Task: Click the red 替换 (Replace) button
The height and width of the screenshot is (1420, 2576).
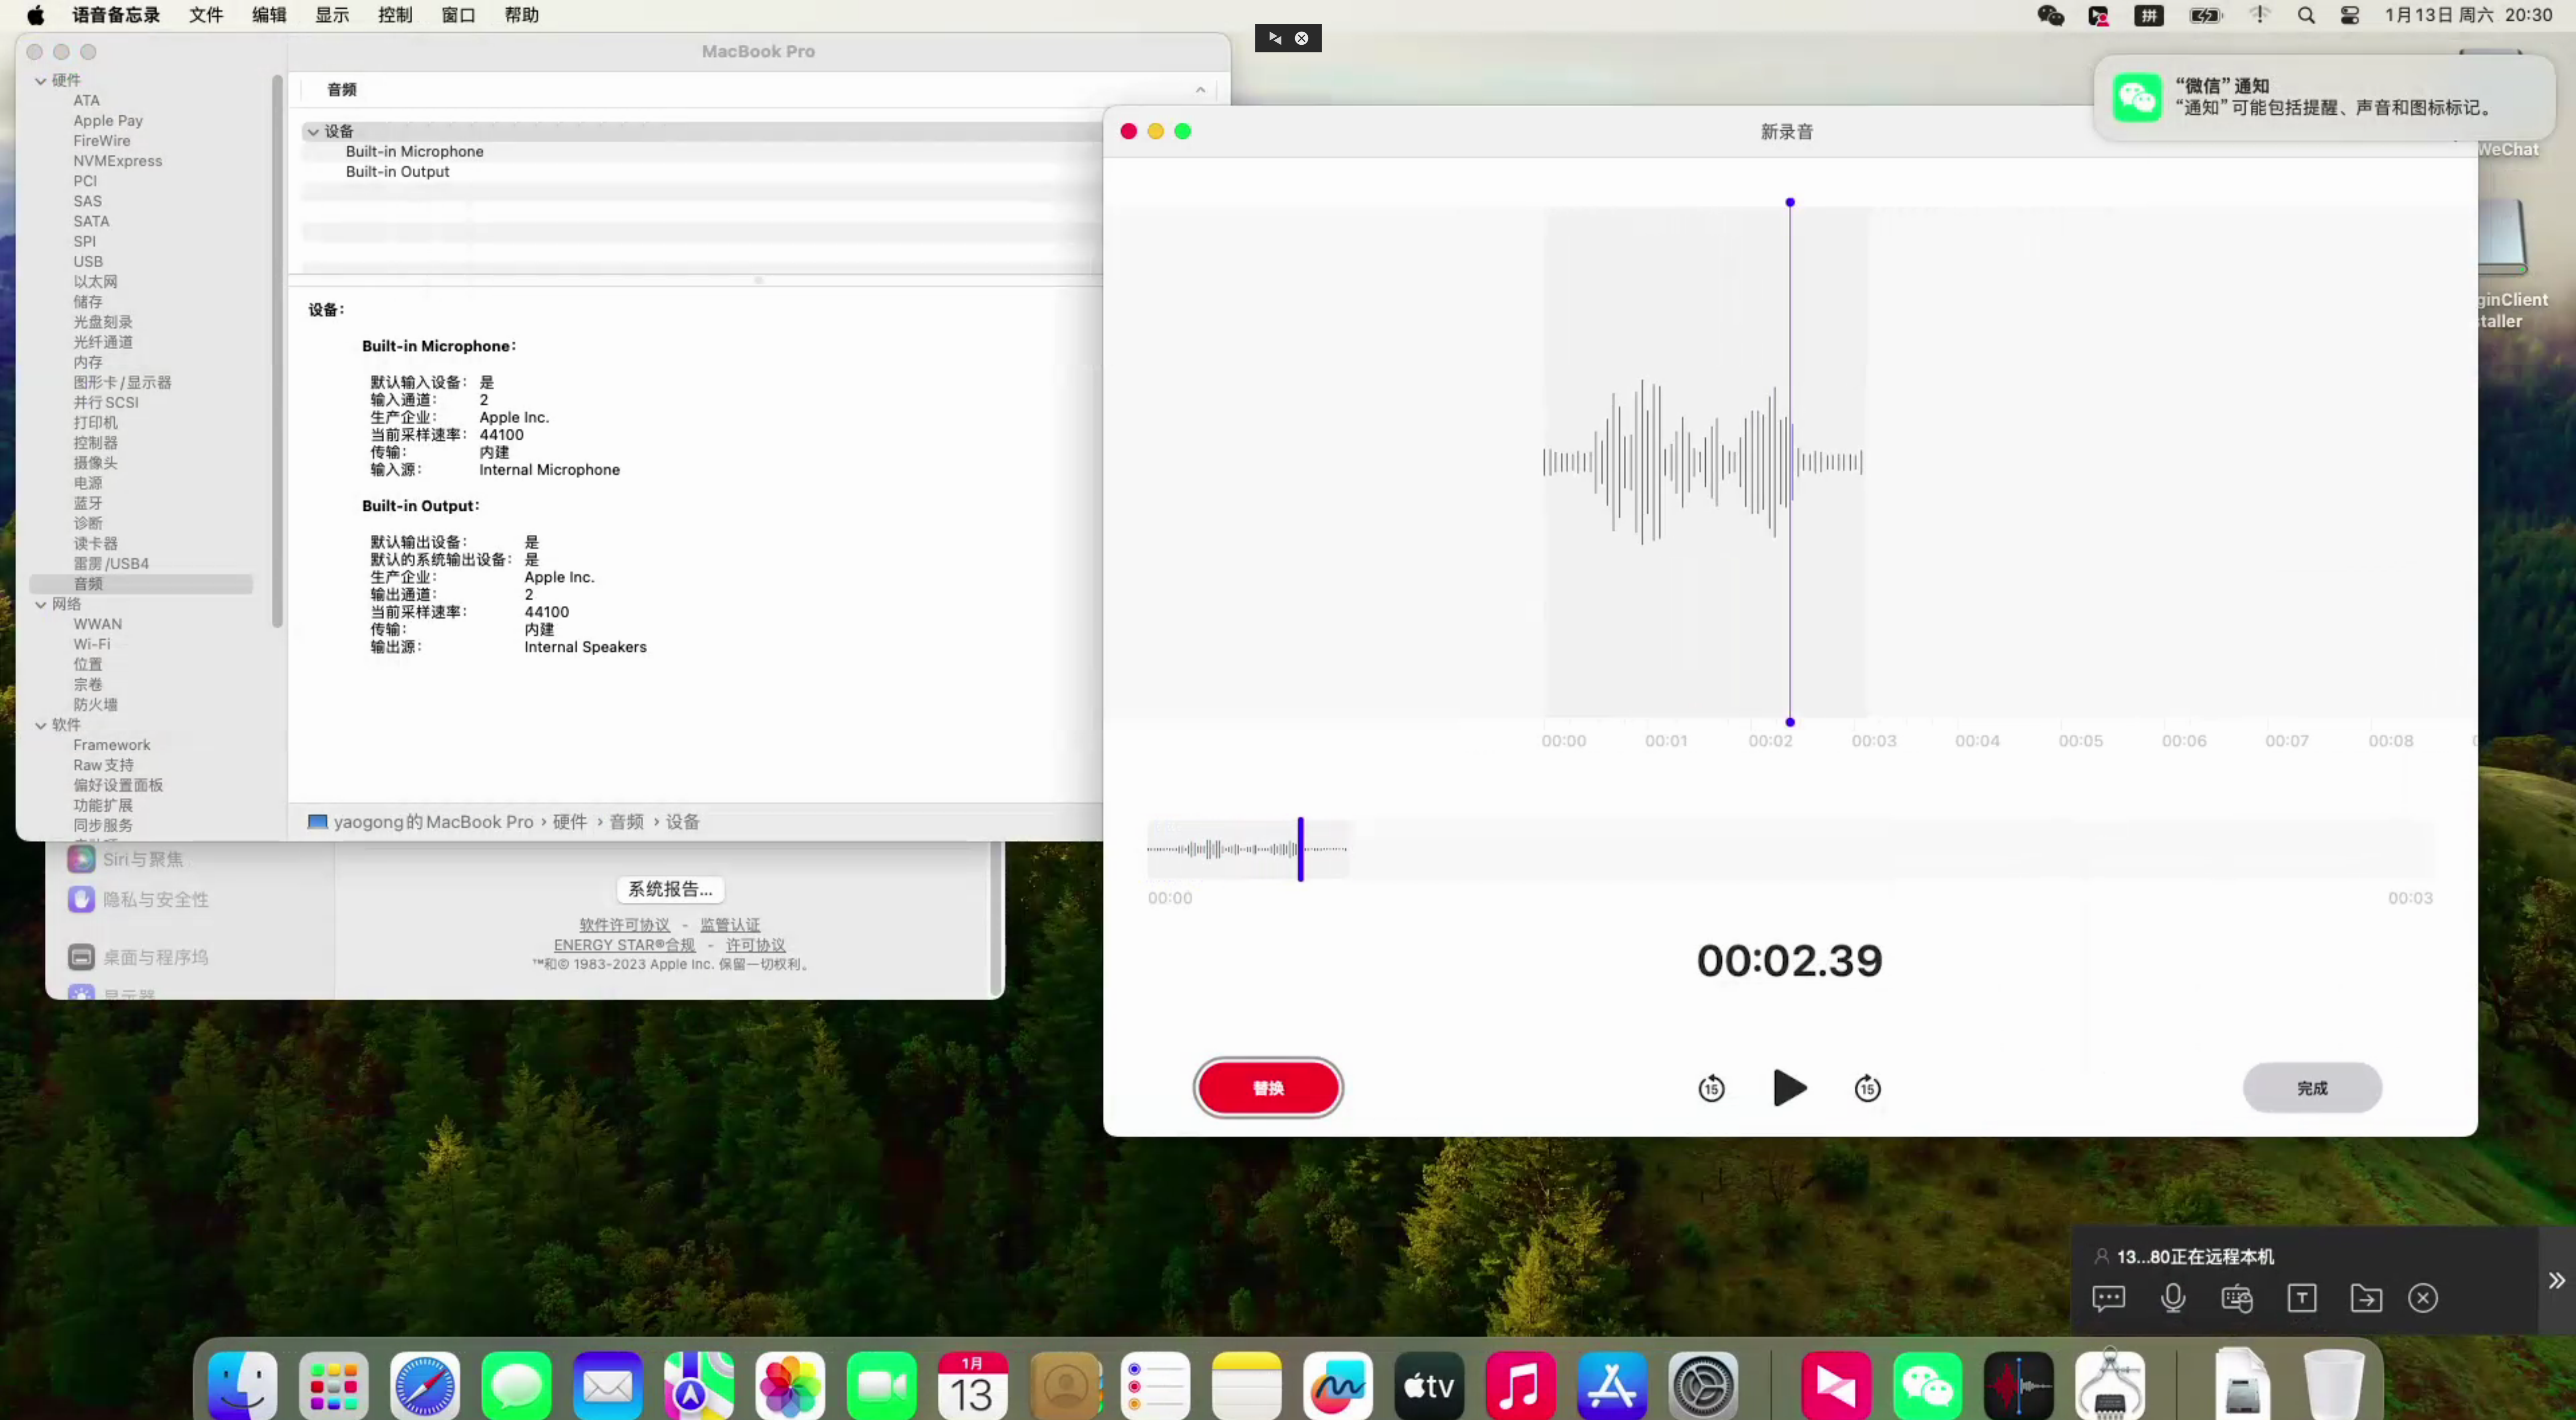Action: (x=1268, y=1088)
